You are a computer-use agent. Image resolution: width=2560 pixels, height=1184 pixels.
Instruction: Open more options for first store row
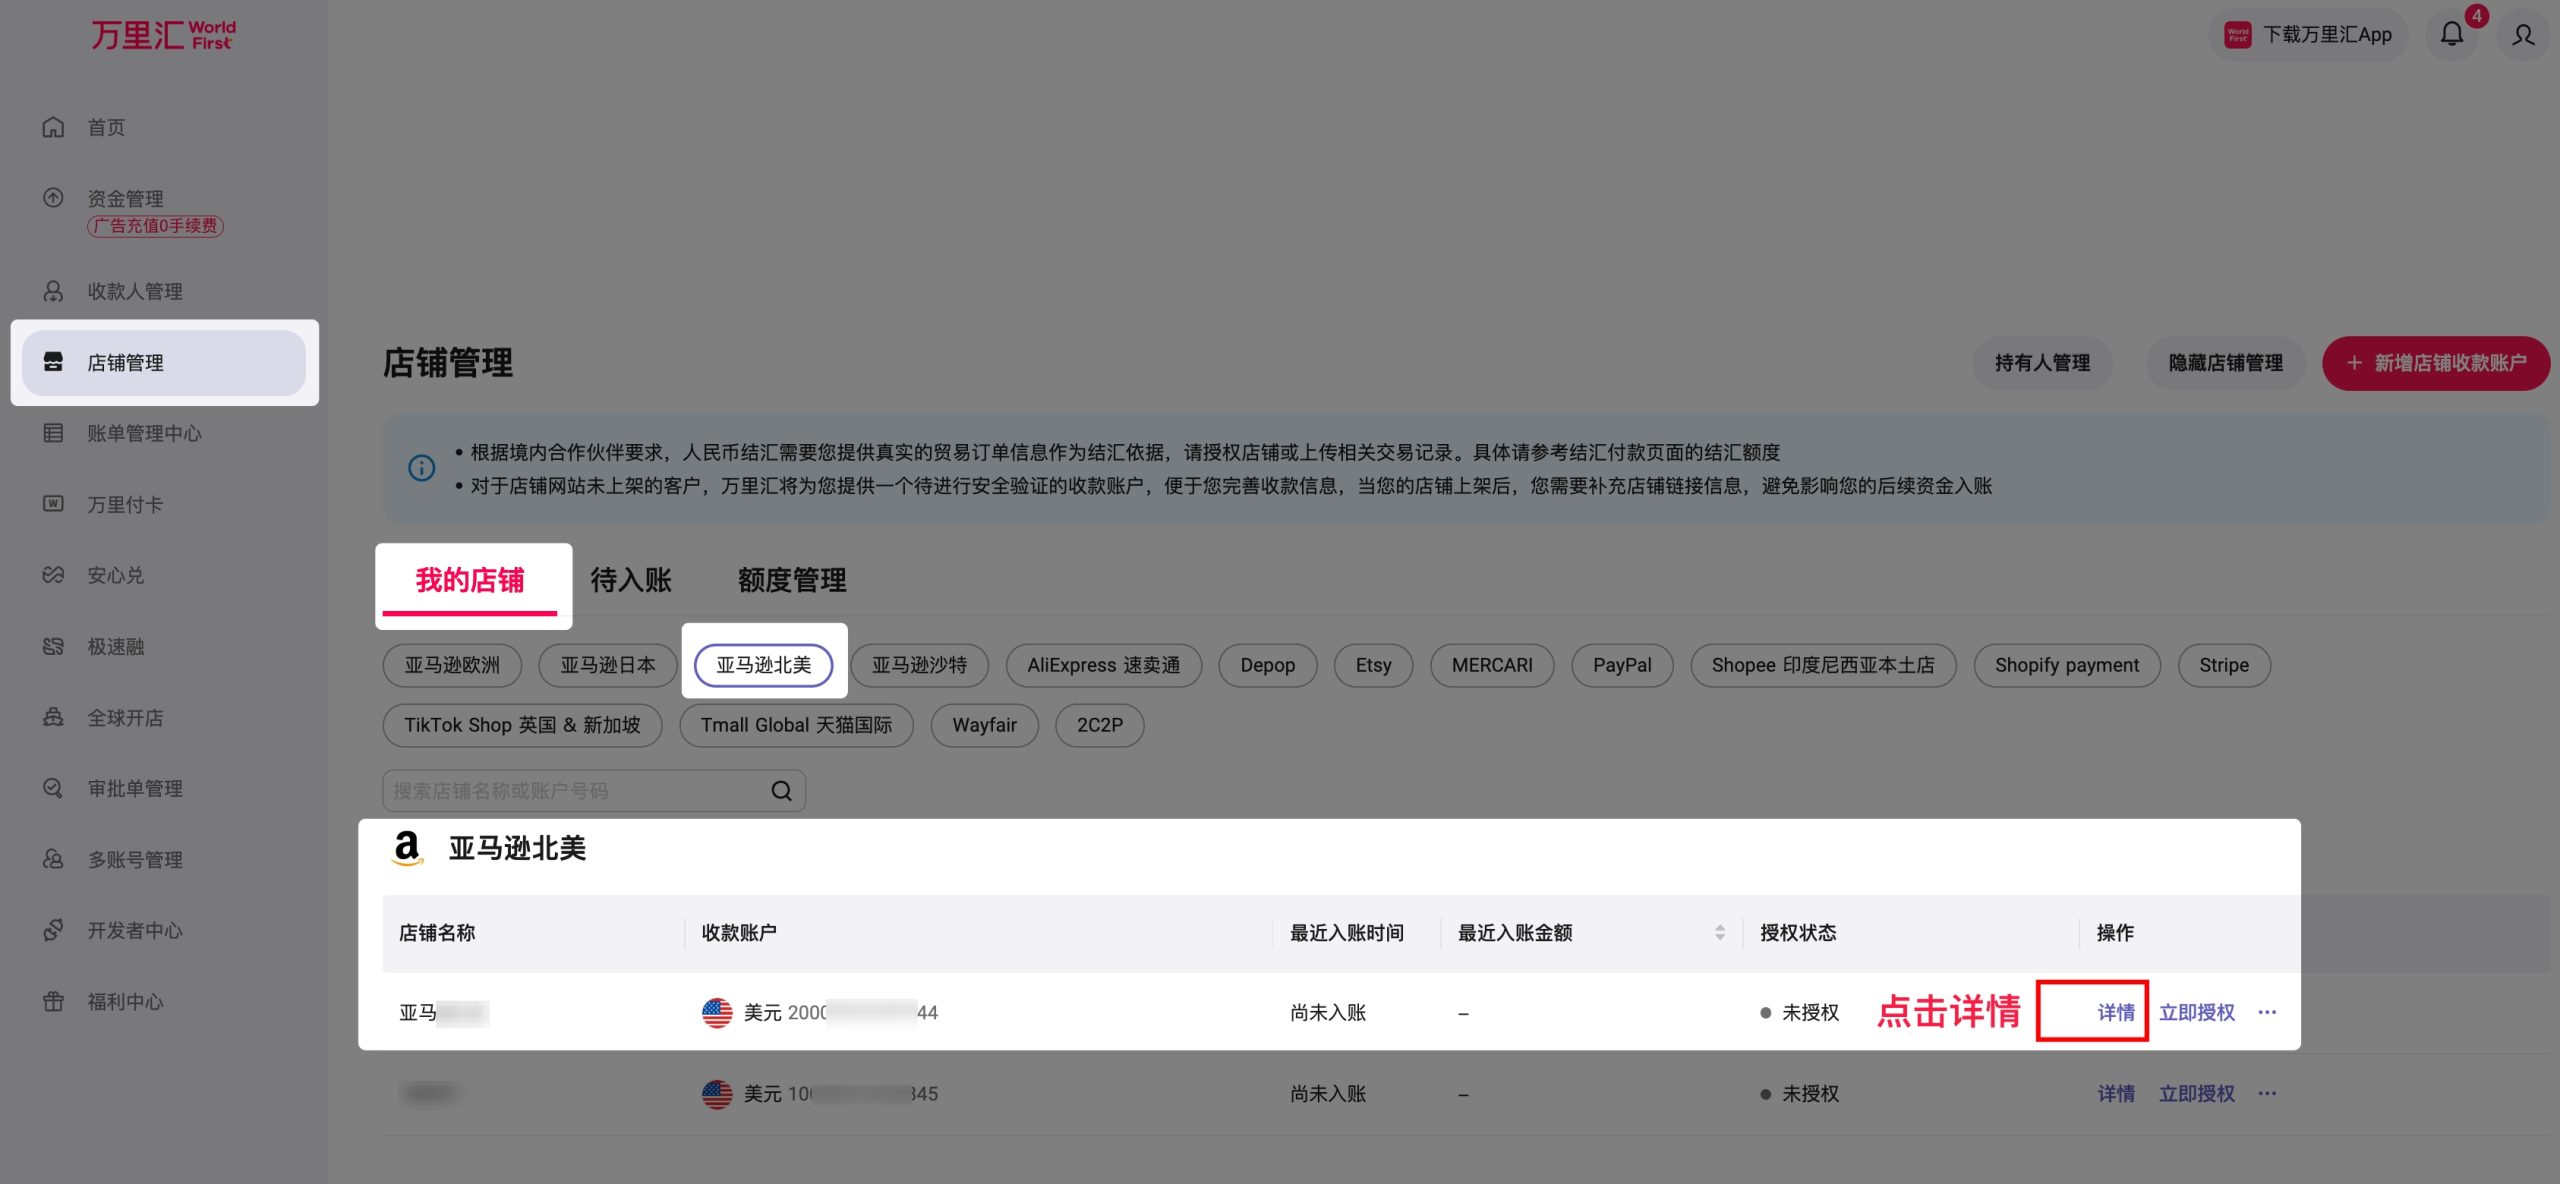tap(2266, 1012)
